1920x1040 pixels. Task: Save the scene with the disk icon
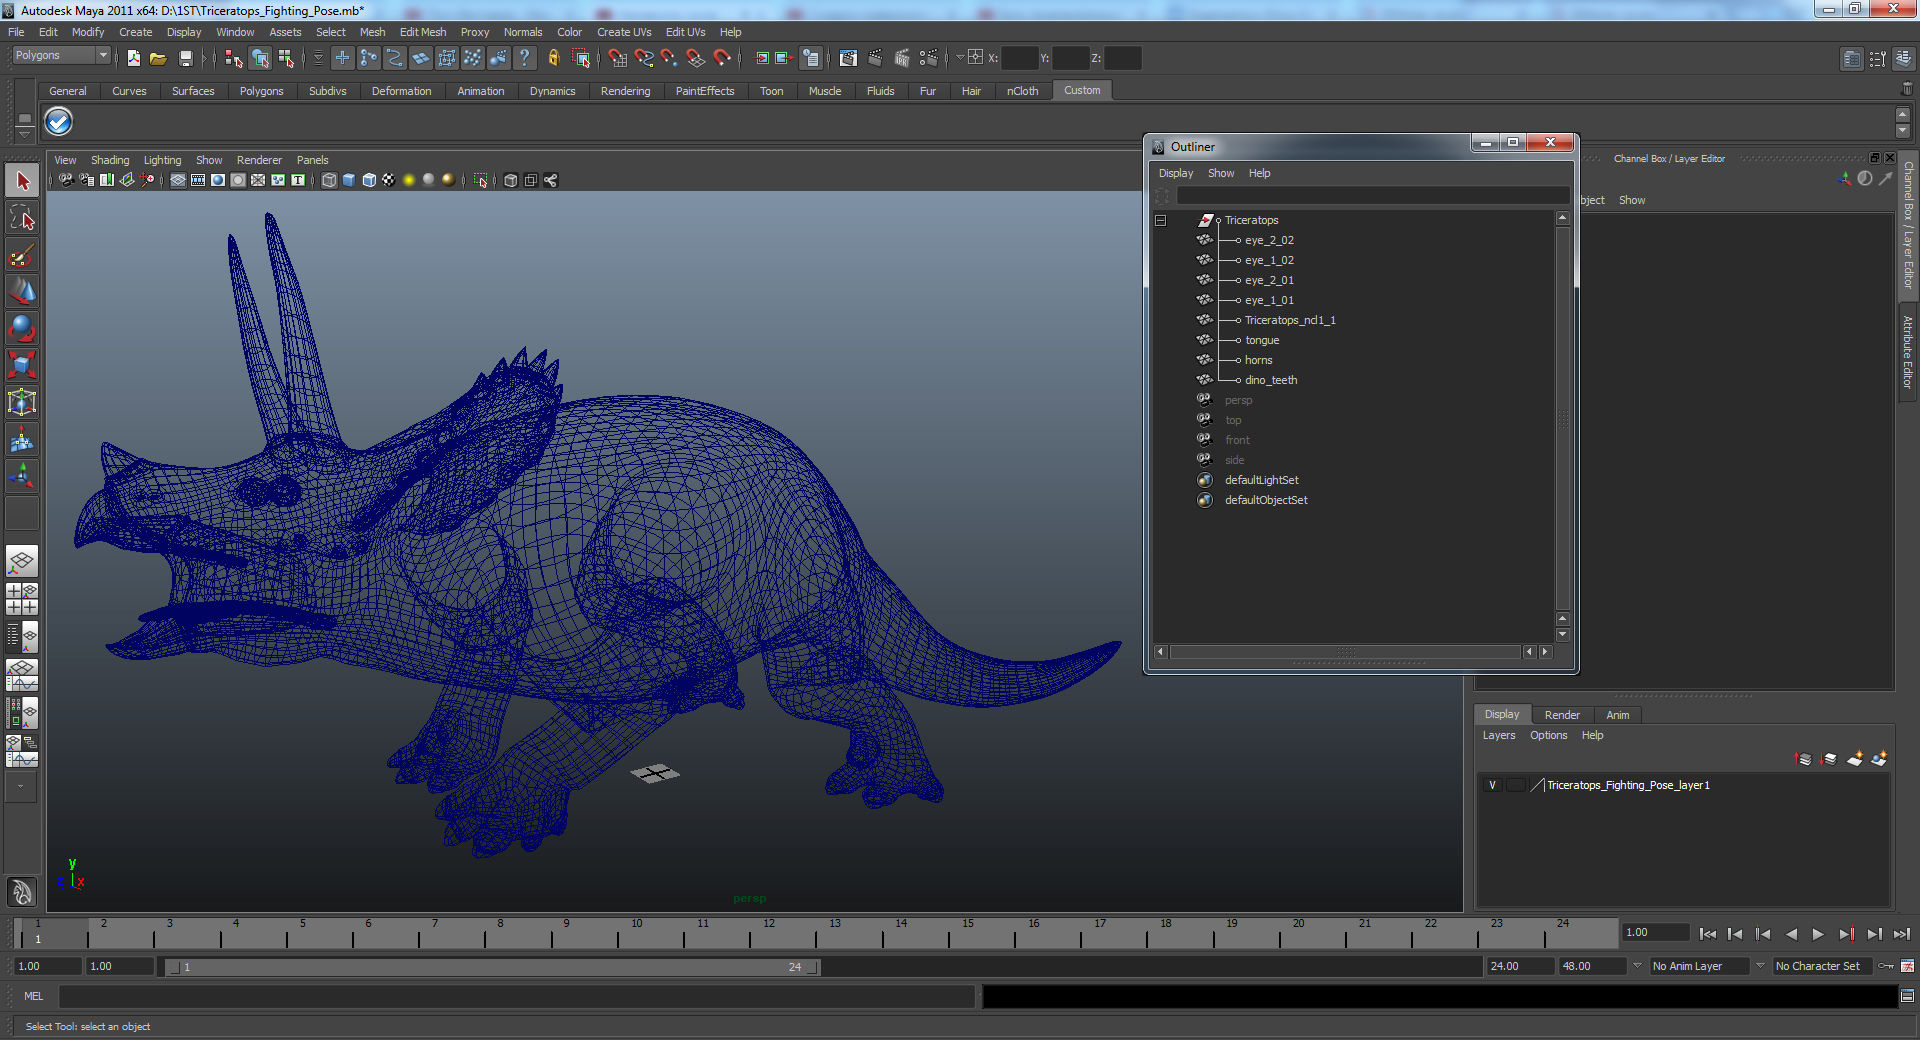(x=185, y=58)
